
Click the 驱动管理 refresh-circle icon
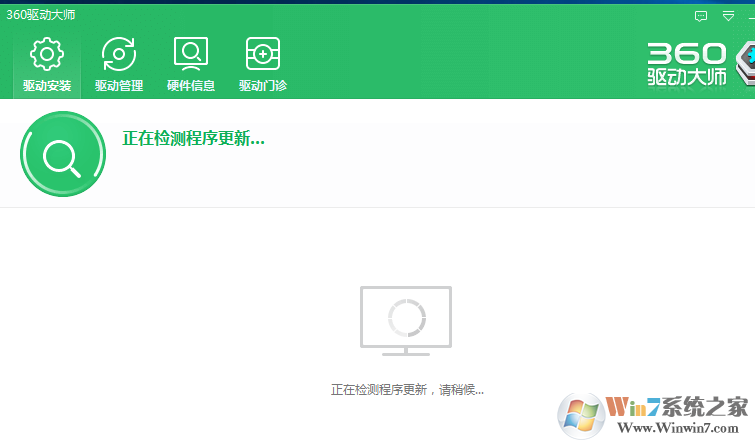(x=119, y=53)
